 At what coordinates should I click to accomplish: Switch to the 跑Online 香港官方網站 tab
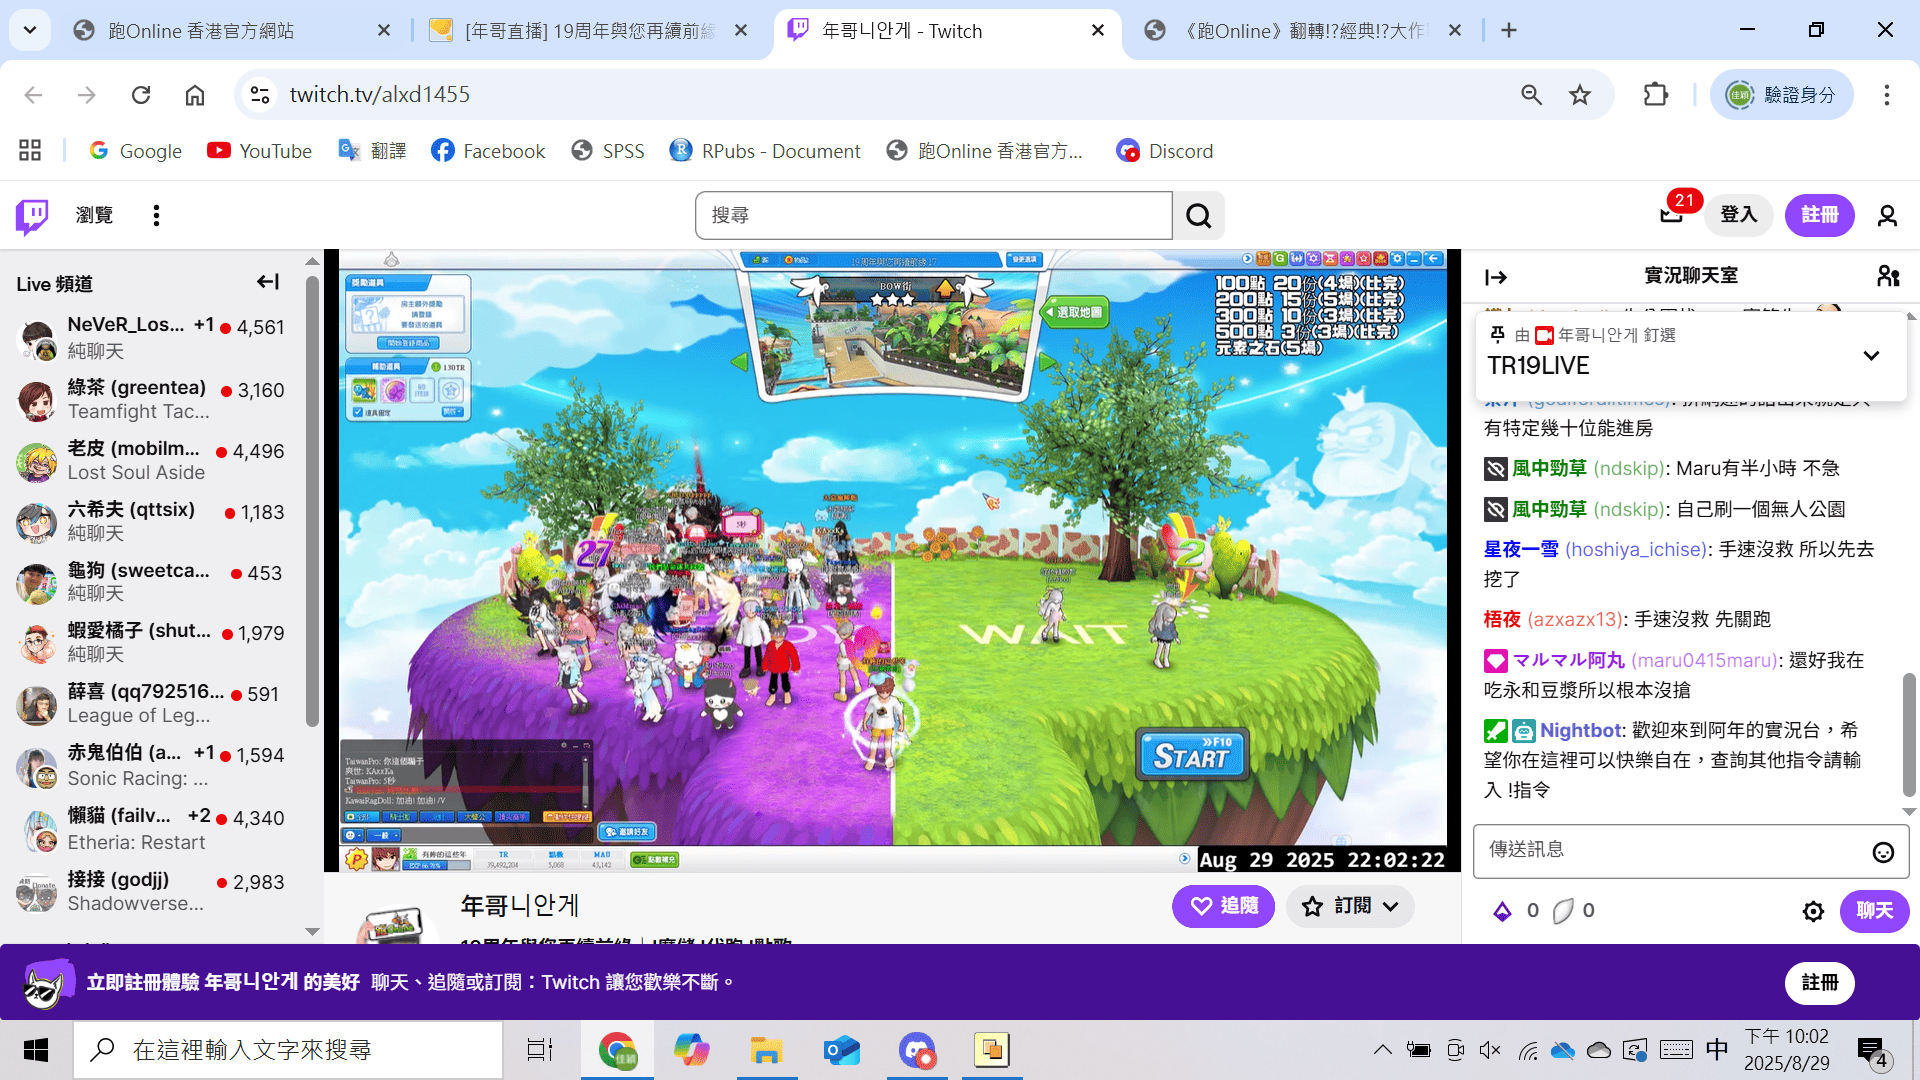(x=200, y=31)
